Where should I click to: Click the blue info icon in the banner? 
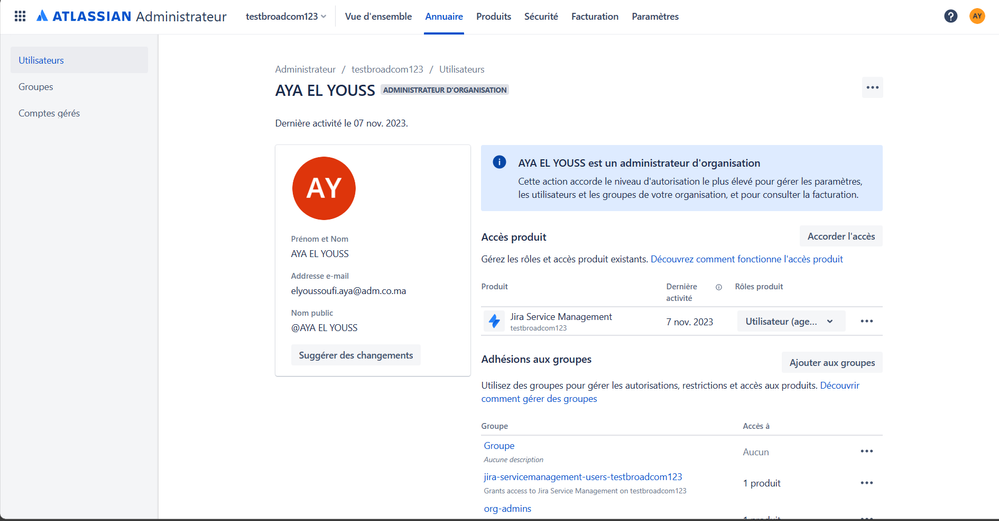point(500,162)
